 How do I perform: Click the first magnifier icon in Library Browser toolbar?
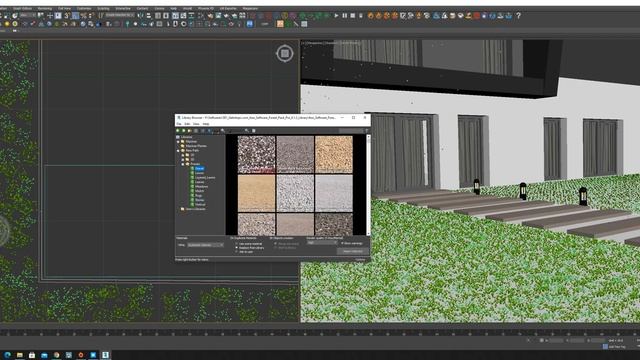pyautogui.click(x=223, y=131)
